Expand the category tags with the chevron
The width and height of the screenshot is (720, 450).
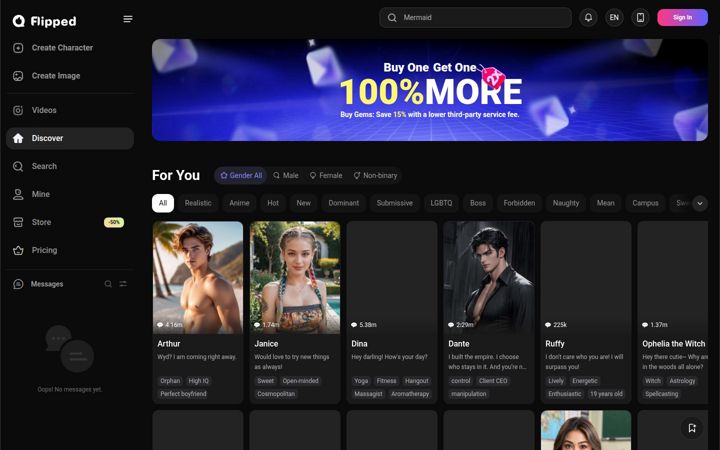click(x=700, y=203)
